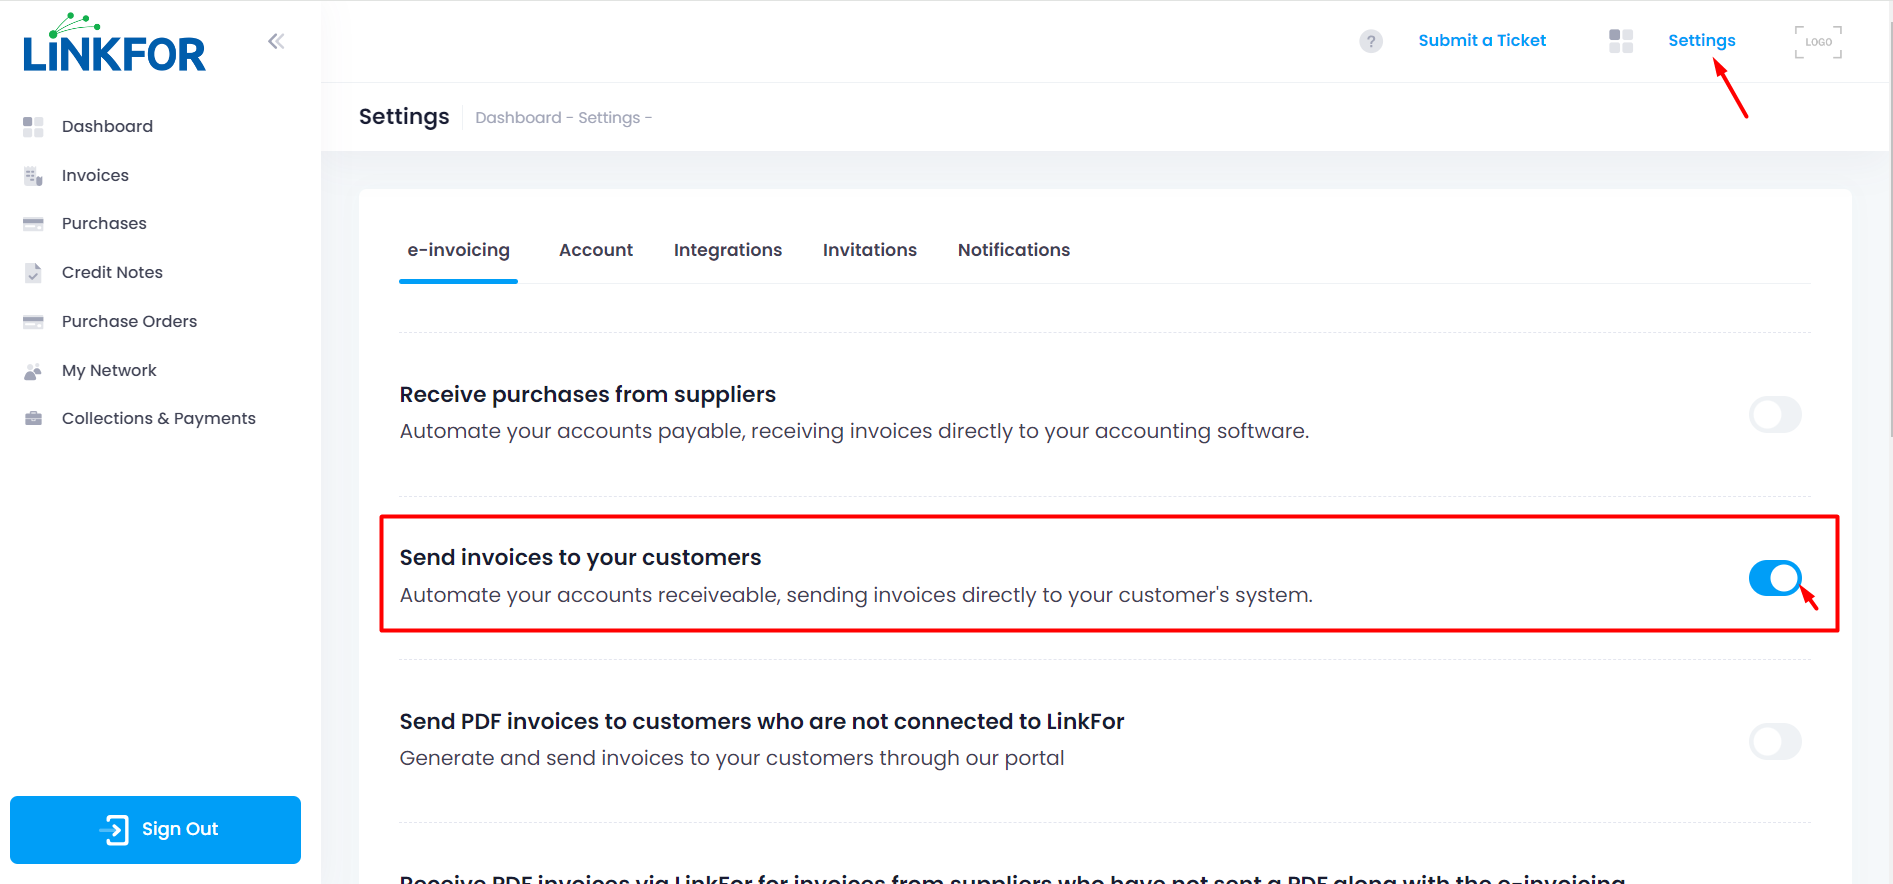Click the Invoices sidebar icon
This screenshot has width=1893, height=884.
[33, 176]
